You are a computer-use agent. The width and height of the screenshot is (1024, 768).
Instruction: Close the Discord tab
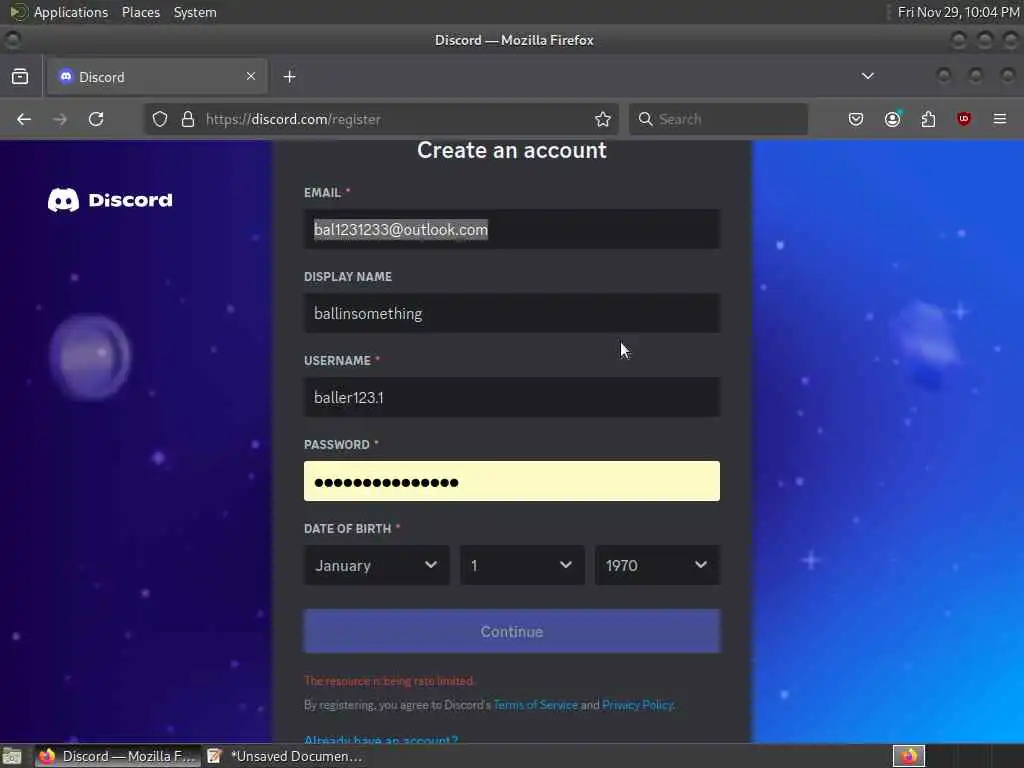tap(251, 76)
